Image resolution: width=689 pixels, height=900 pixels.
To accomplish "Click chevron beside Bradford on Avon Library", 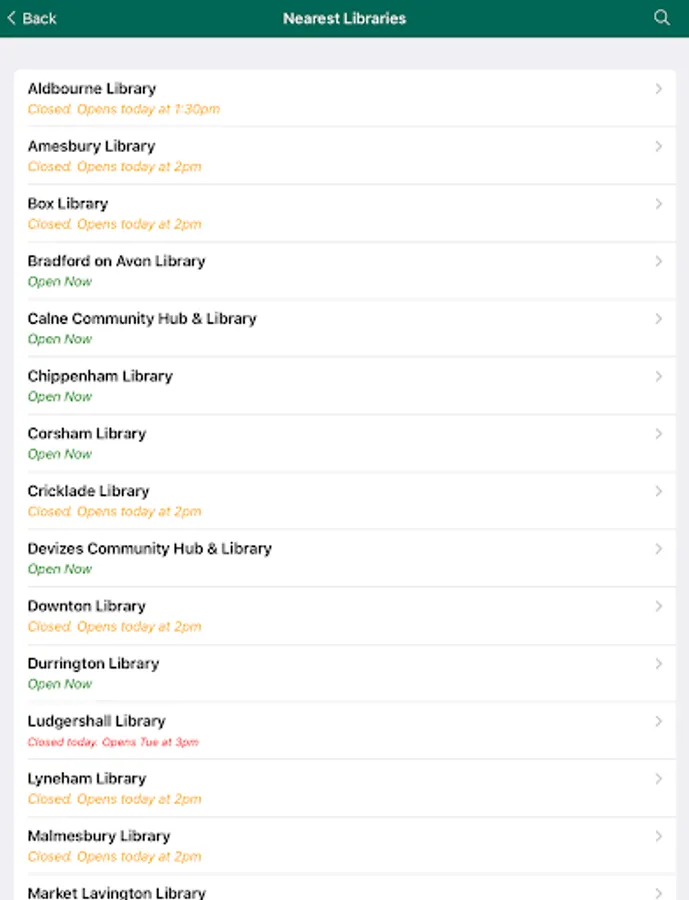I will pos(659,261).
